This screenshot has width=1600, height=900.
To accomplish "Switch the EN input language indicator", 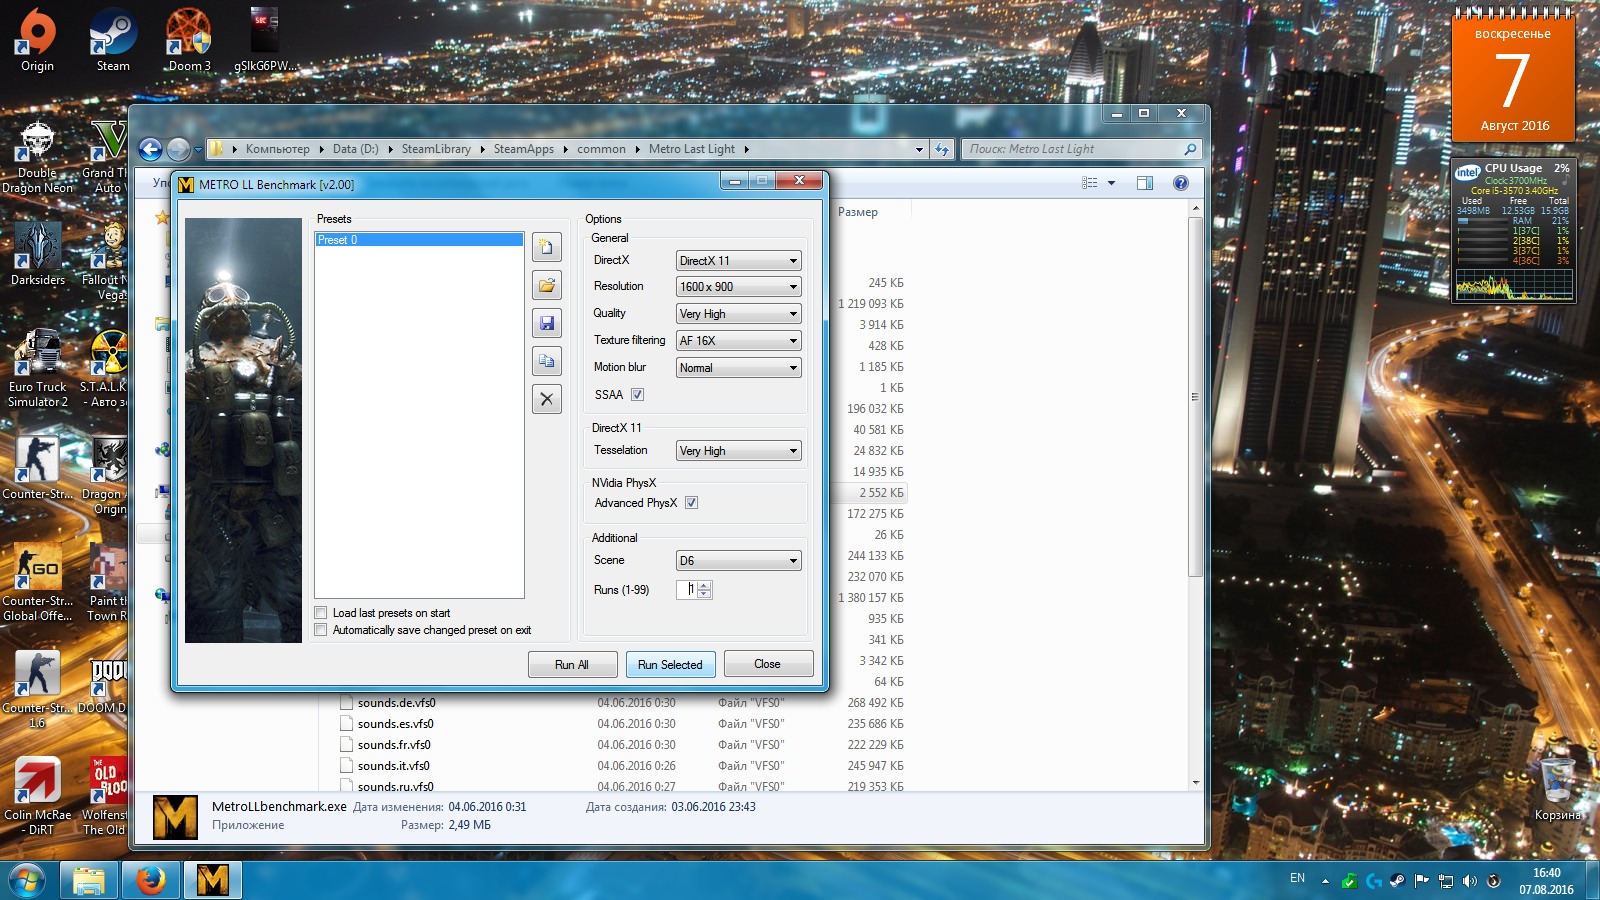I will click(1297, 878).
